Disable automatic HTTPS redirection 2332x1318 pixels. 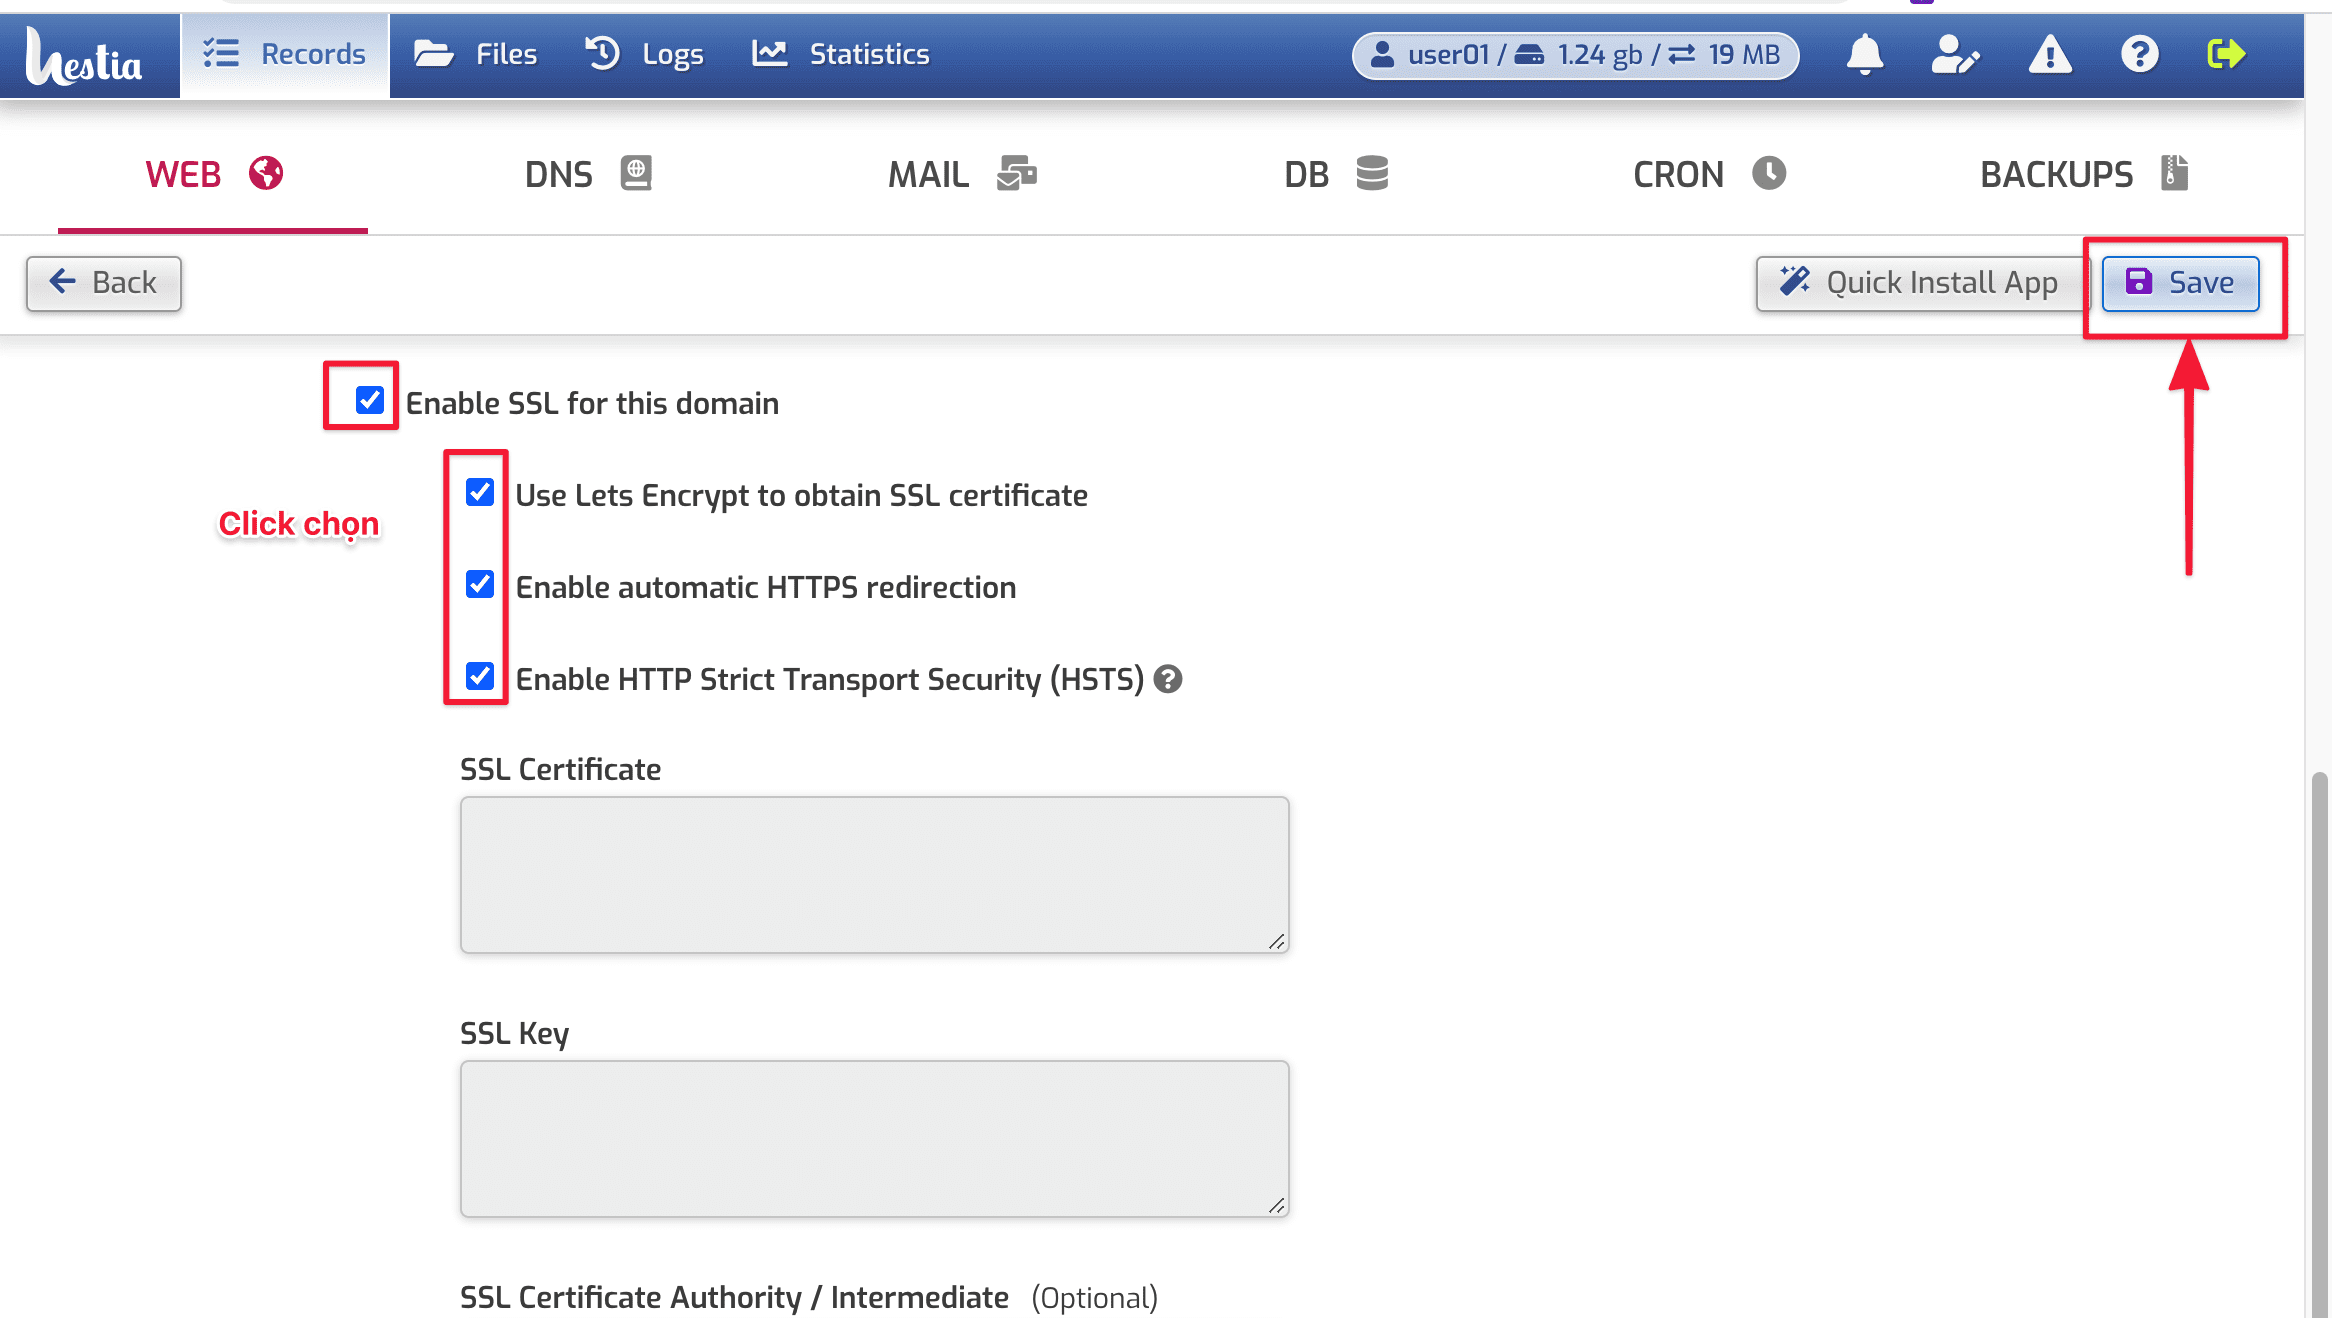point(479,585)
